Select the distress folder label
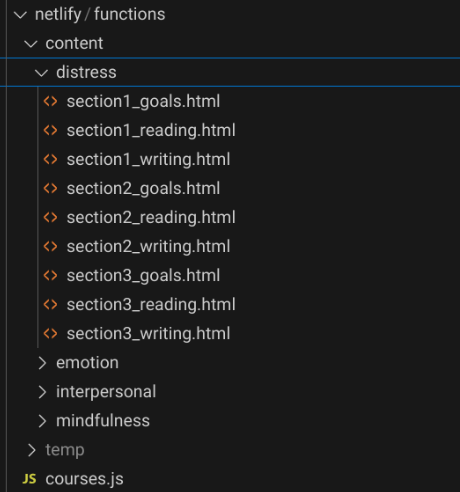 click(x=86, y=72)
